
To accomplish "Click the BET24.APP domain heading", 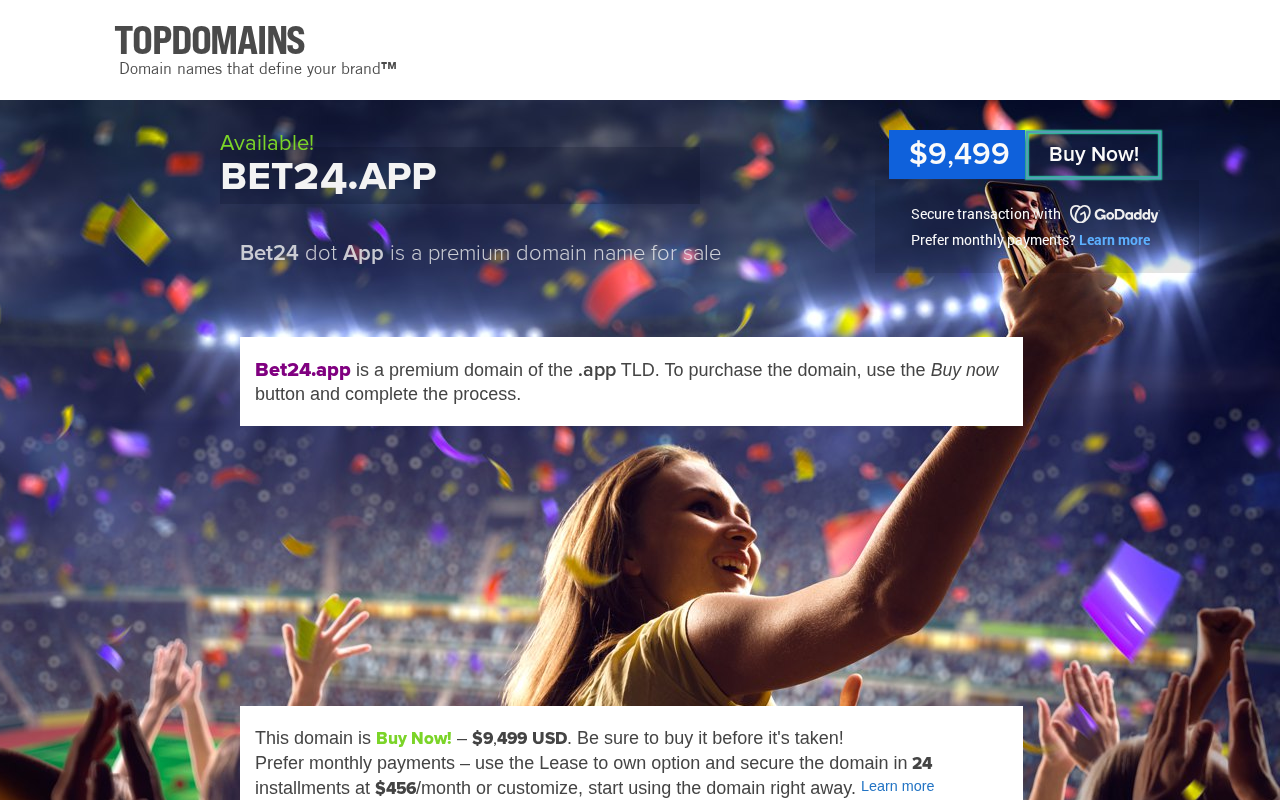I will [x=329, y=177].
